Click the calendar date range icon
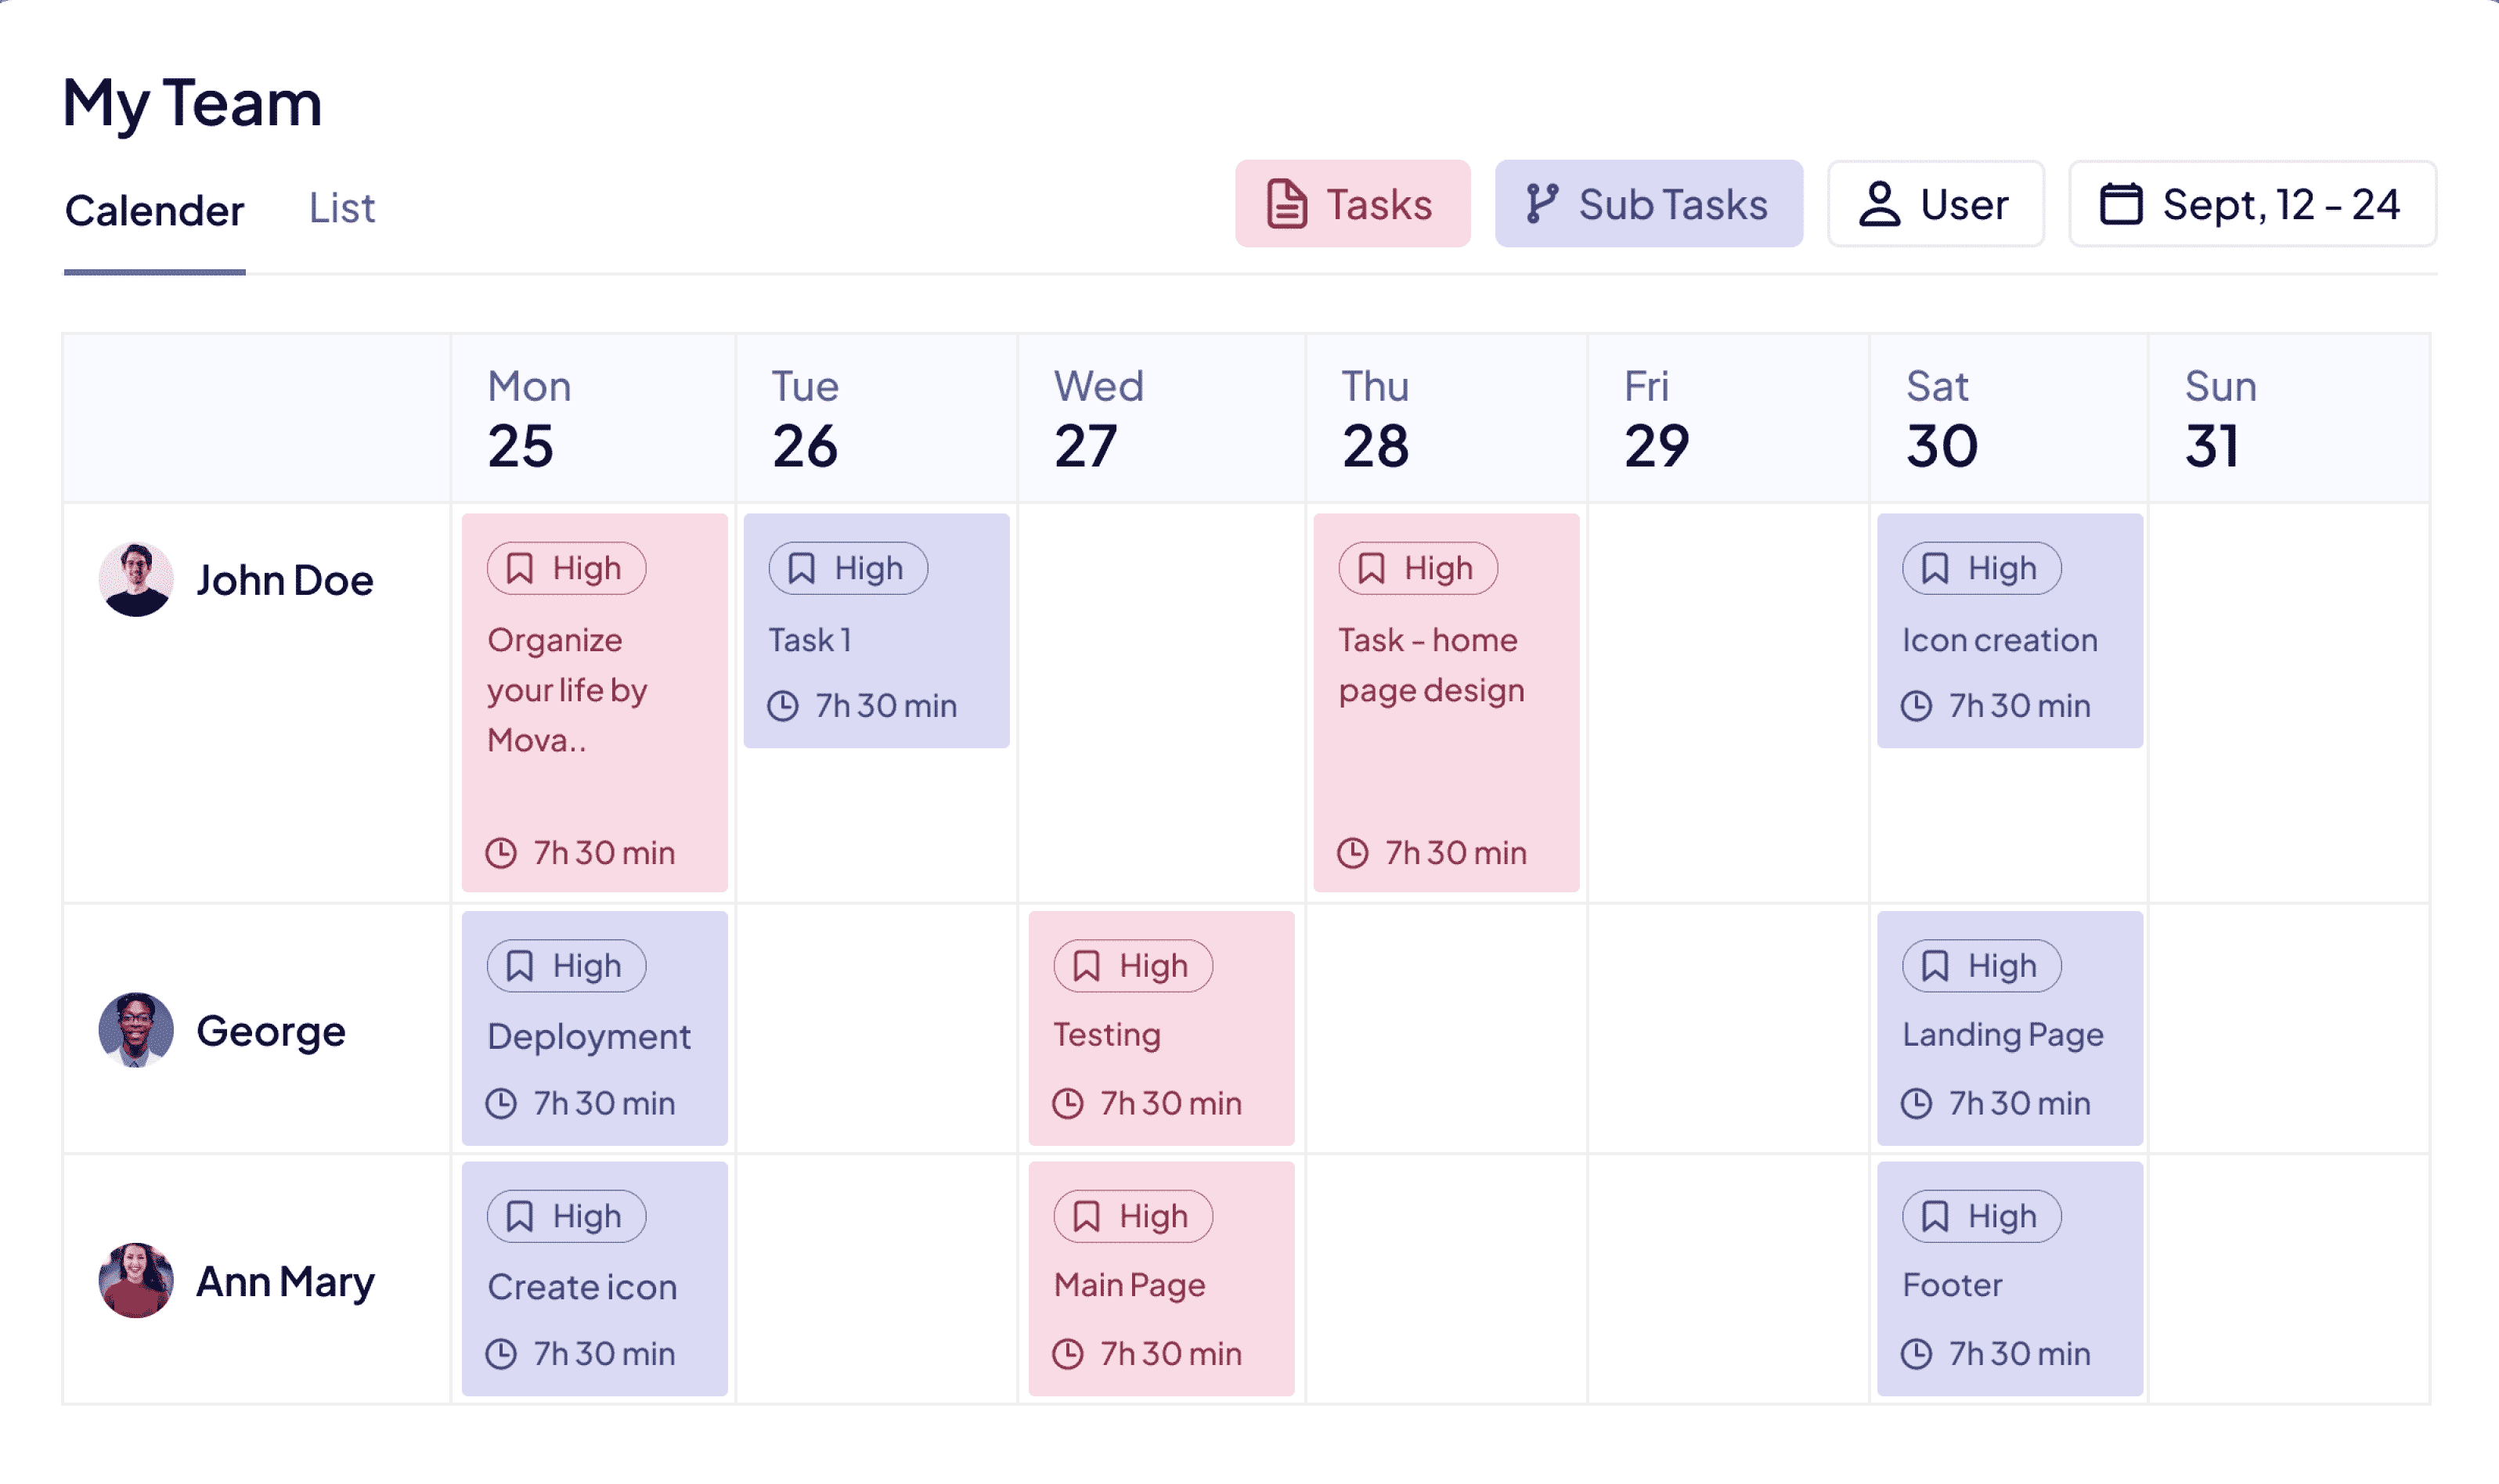 [x=2118, y=201]
